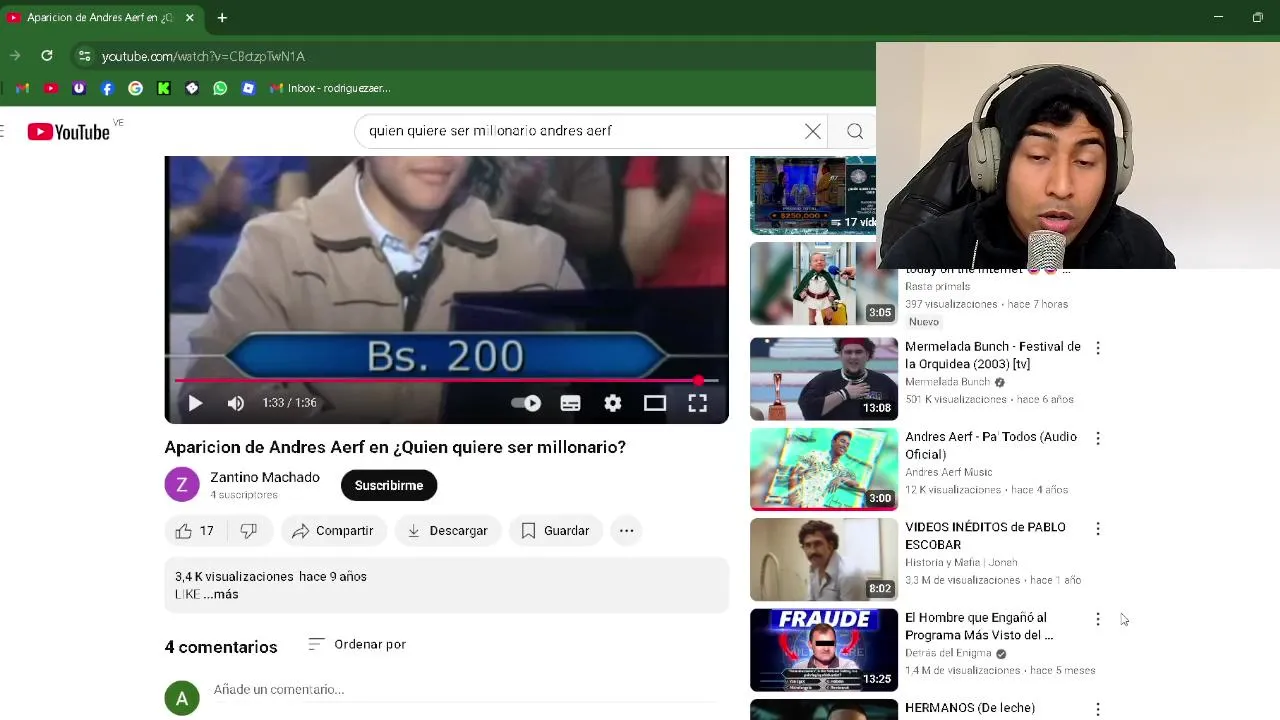This screenshot has height=720, width=1280.
Task: Download video with Descargar
Action: (x=447, y=531)
